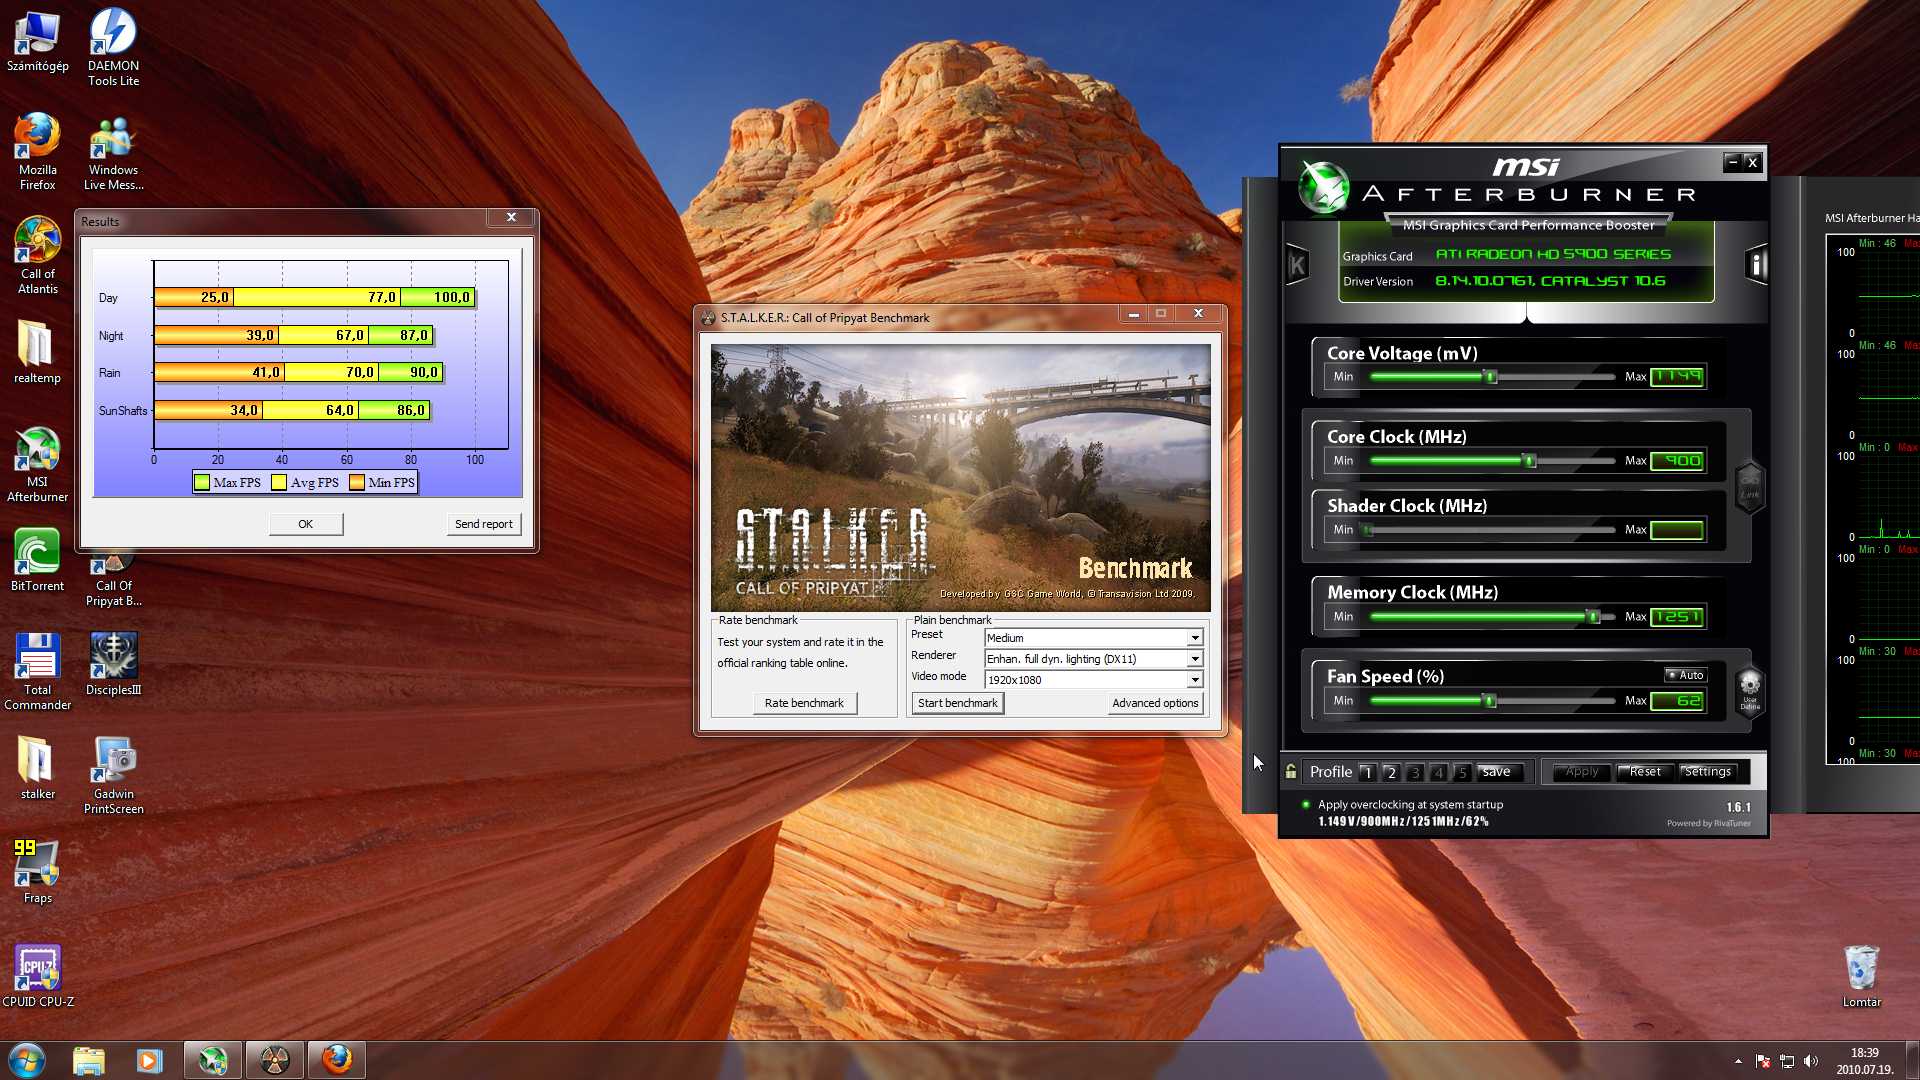Select Windows Live Messenger desktop icon
Image resolution: width=1920 pixels, height=1080 pixels.
(113, 152)
